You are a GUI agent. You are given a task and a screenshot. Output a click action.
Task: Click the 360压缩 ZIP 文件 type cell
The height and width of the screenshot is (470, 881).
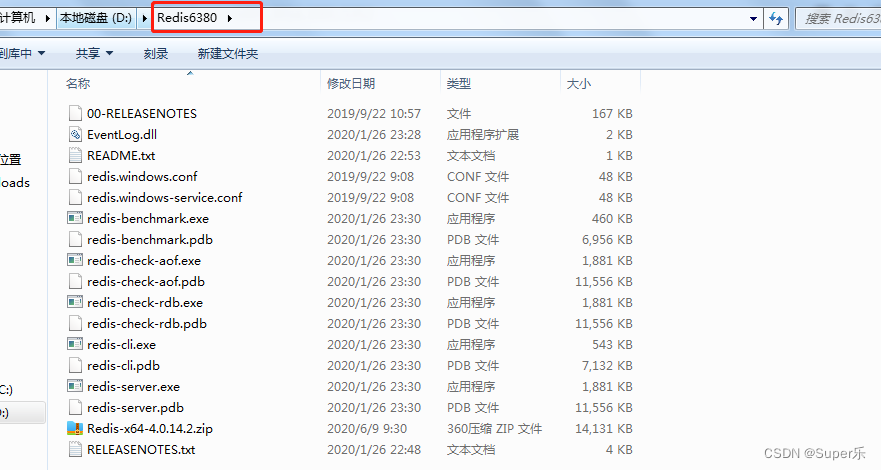pos(494,428)
